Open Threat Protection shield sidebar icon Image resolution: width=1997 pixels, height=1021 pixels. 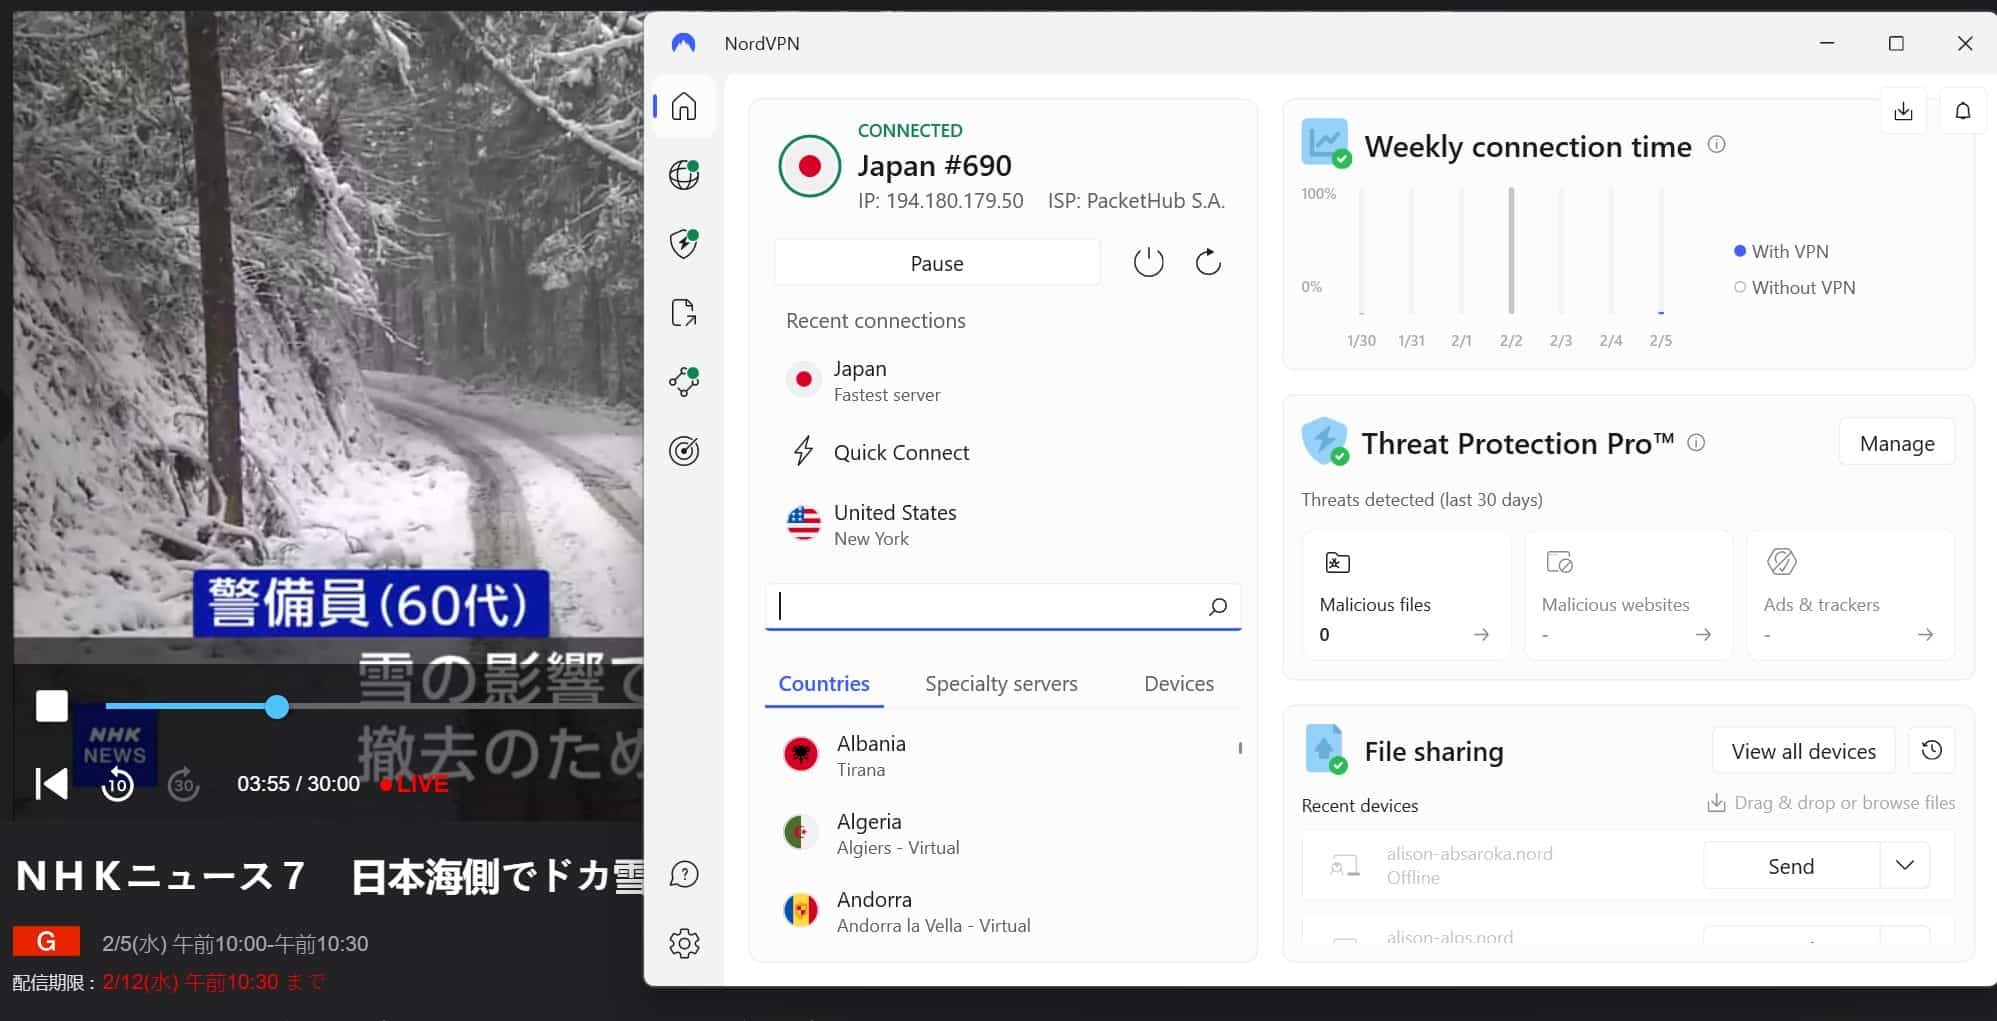point(684,243)
